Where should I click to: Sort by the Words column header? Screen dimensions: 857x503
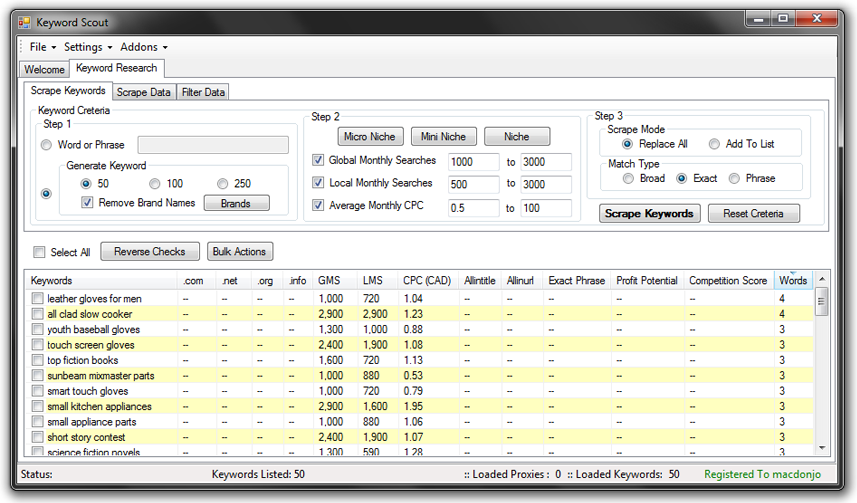point(794,281)
